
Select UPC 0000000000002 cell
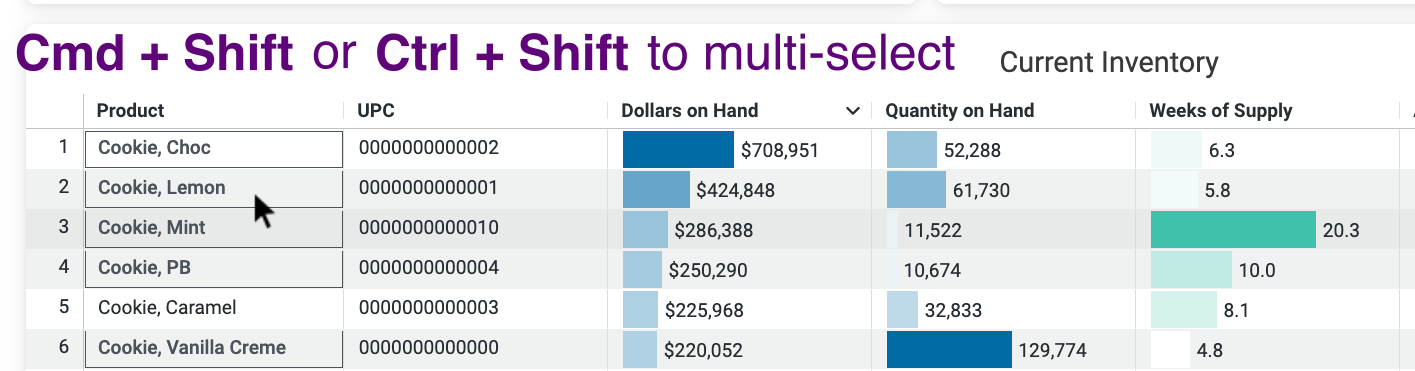[x=429, y=148]
